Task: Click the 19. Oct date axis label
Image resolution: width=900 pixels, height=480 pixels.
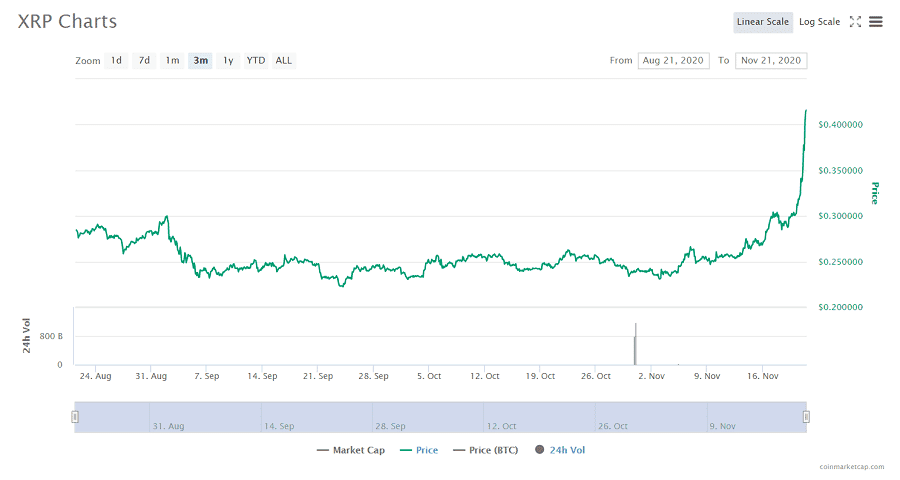Action: (x=540, y=376)
